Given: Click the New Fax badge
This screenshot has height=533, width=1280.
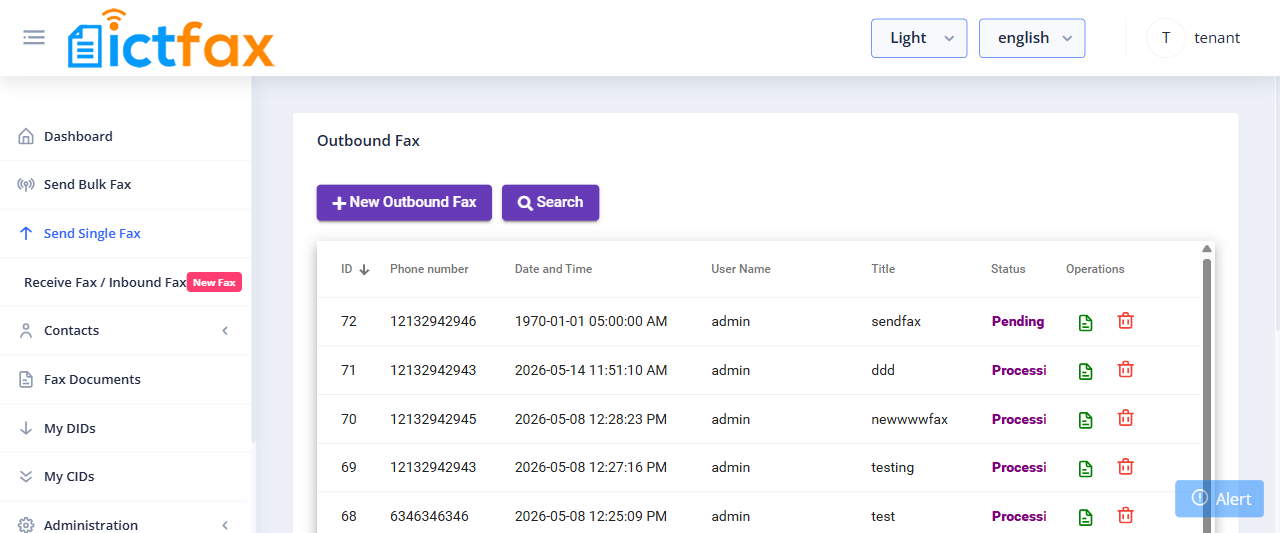Looking at the screenshot, I should [x=215, y=282].
